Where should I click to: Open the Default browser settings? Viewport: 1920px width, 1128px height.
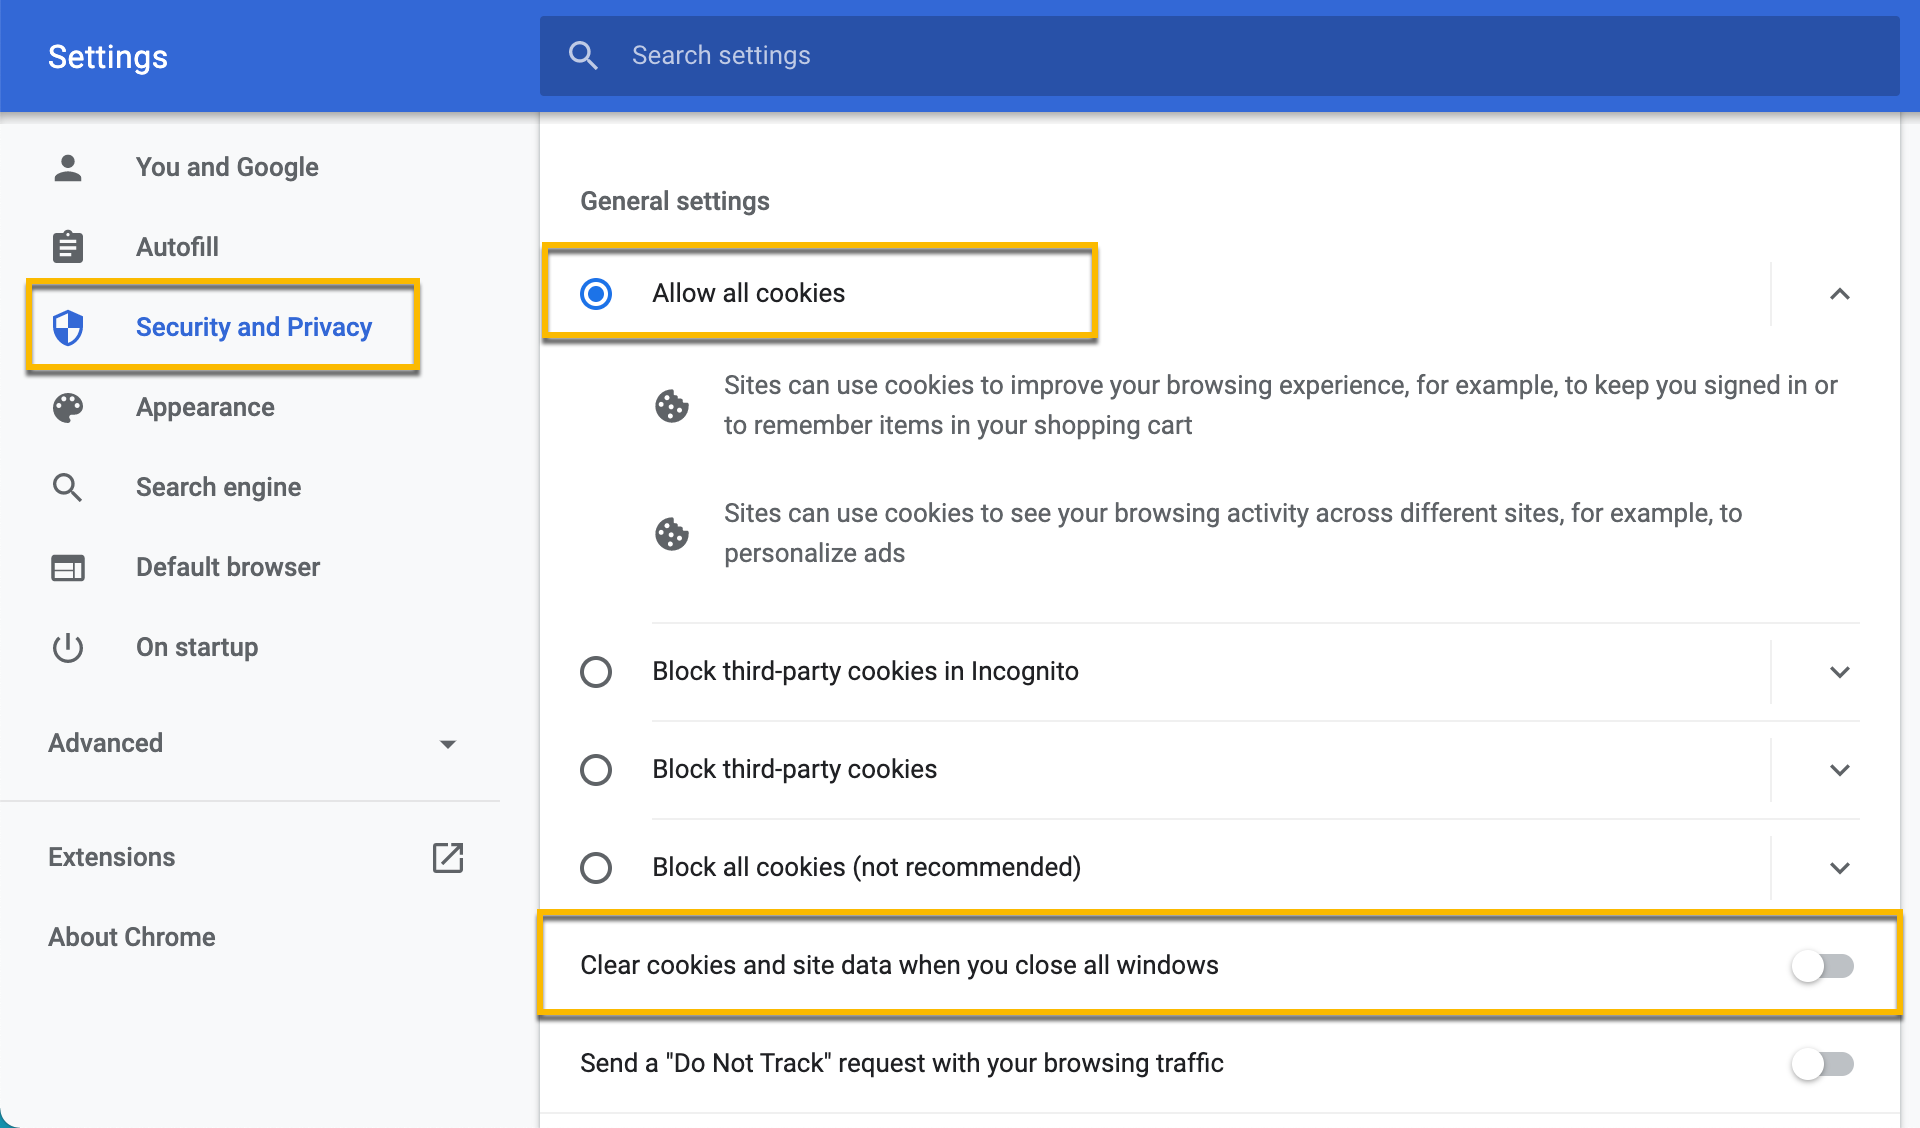point(228,567)
